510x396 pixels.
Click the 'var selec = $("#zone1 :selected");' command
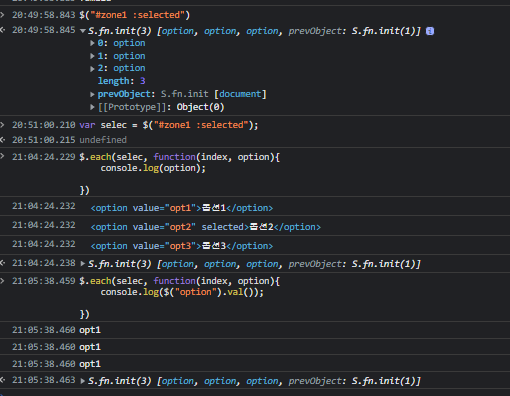(x=169, y=125)
